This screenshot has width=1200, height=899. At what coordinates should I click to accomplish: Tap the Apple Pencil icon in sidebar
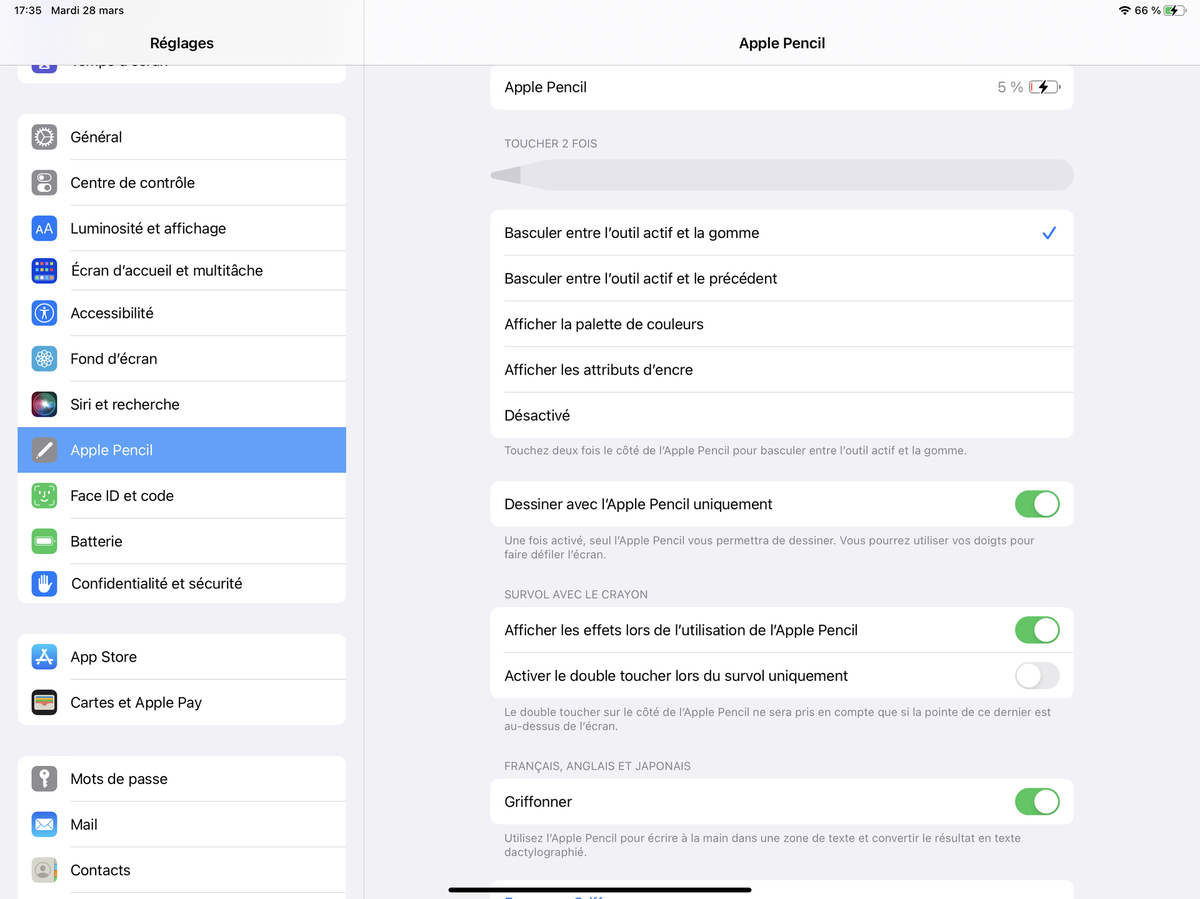(44, 450)
